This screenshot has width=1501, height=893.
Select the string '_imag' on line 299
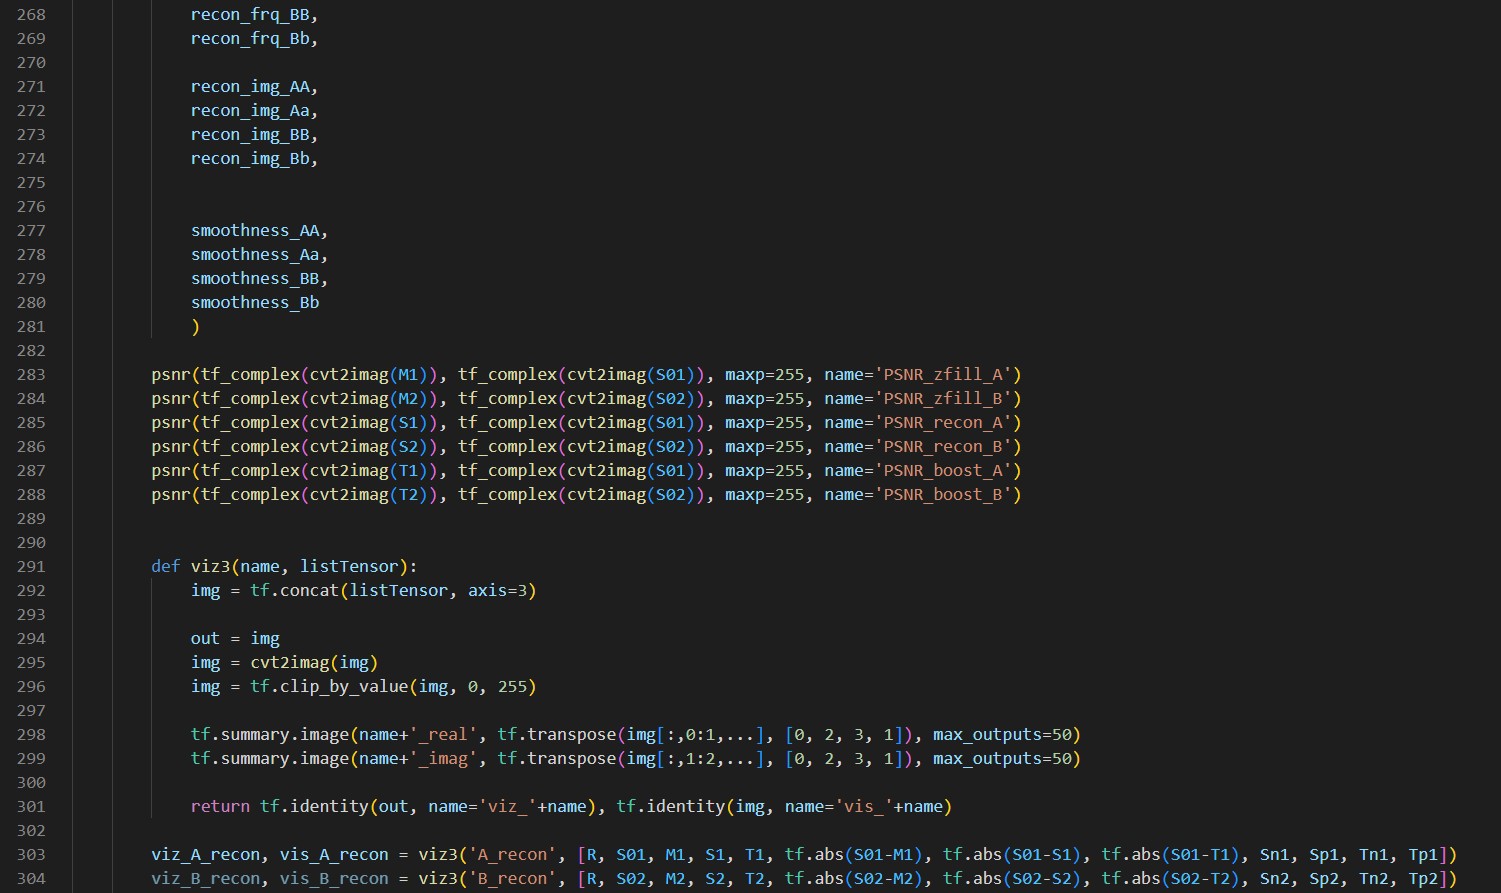443,758
